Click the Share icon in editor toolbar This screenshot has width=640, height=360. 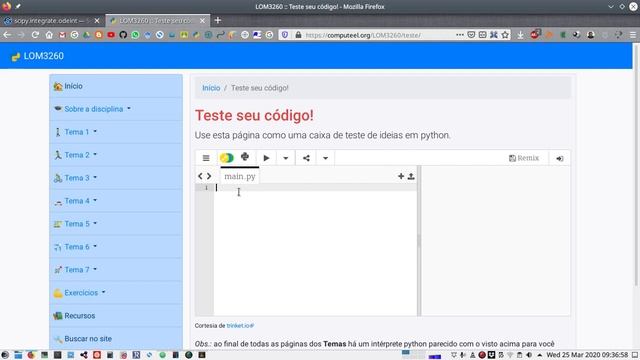point(306,158)
